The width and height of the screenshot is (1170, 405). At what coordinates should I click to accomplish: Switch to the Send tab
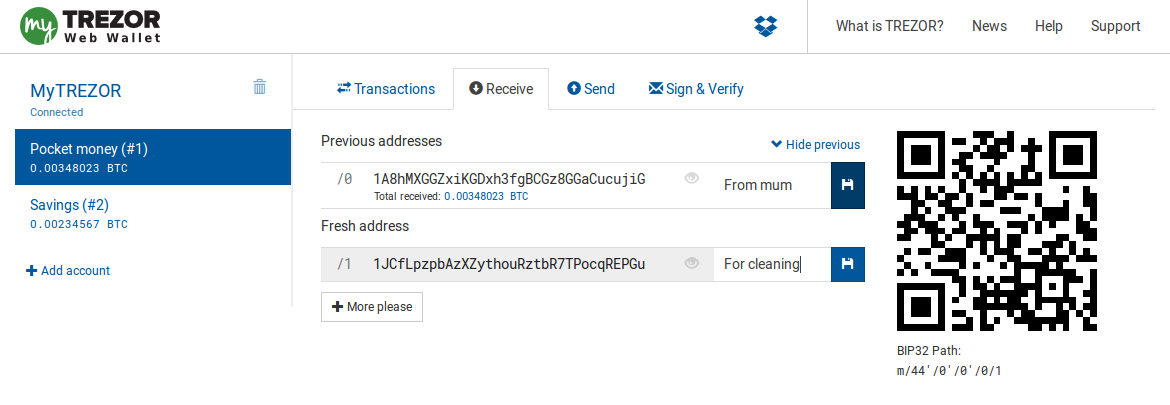pos(591,89)
